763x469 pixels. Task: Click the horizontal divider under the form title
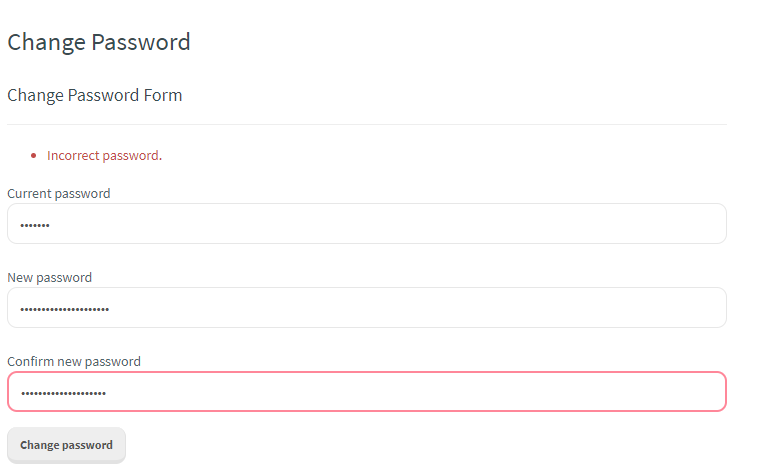366,125
